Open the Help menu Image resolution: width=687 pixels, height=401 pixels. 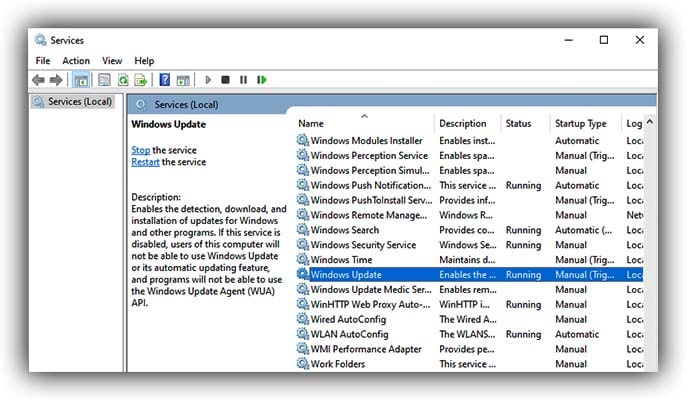coord(144,60)
